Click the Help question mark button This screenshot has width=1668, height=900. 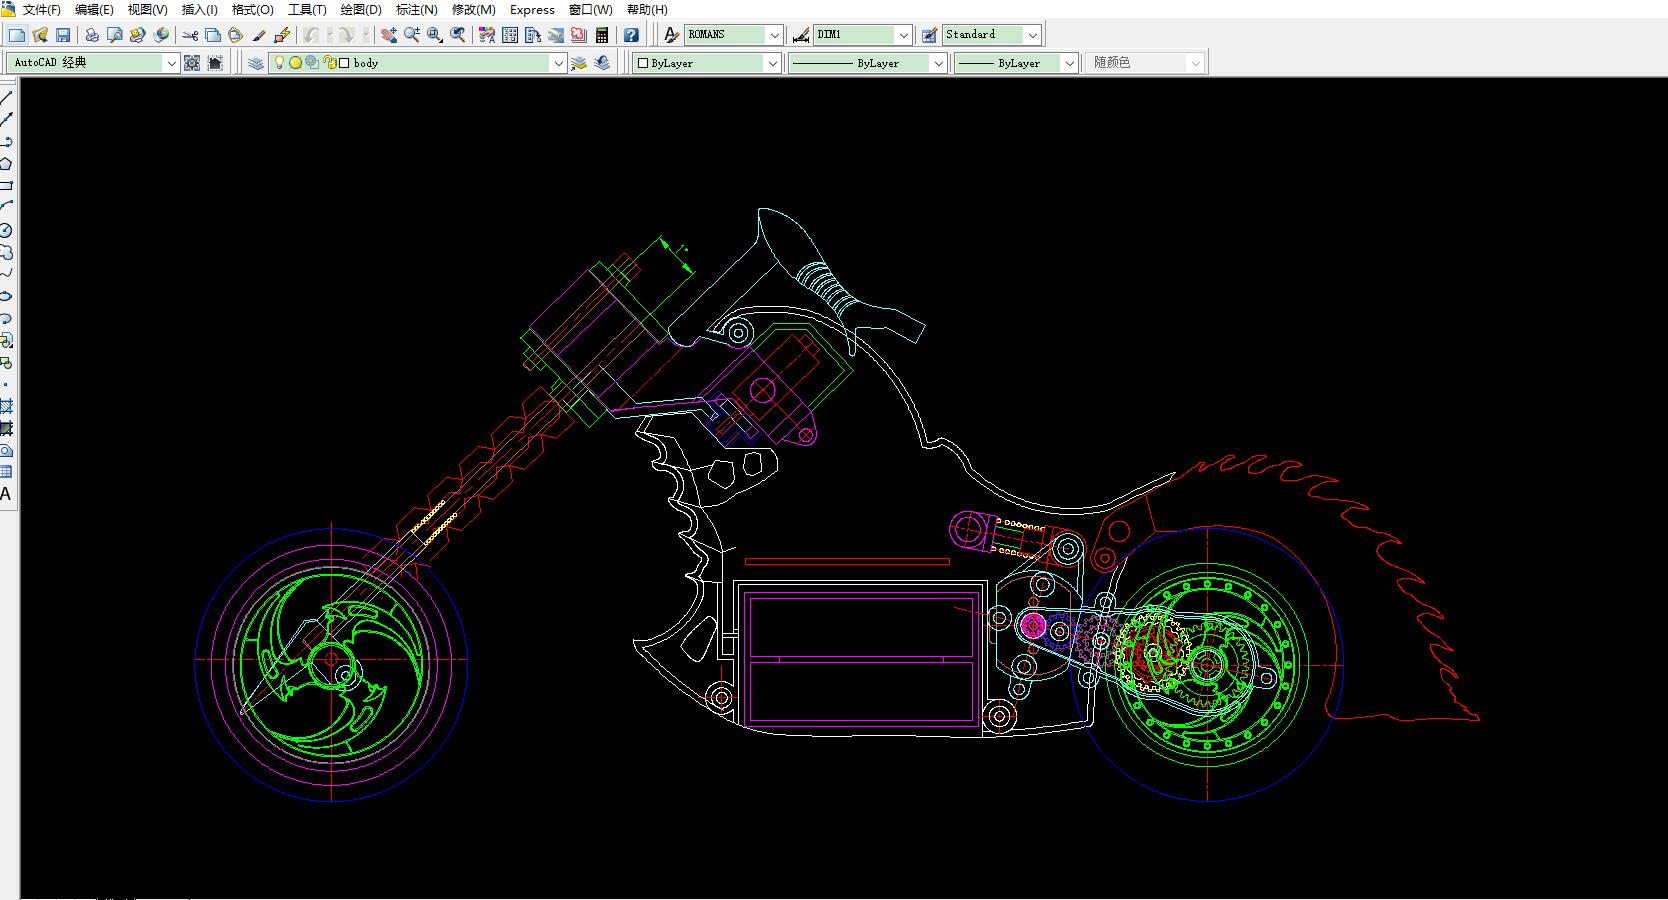(632, 34)
